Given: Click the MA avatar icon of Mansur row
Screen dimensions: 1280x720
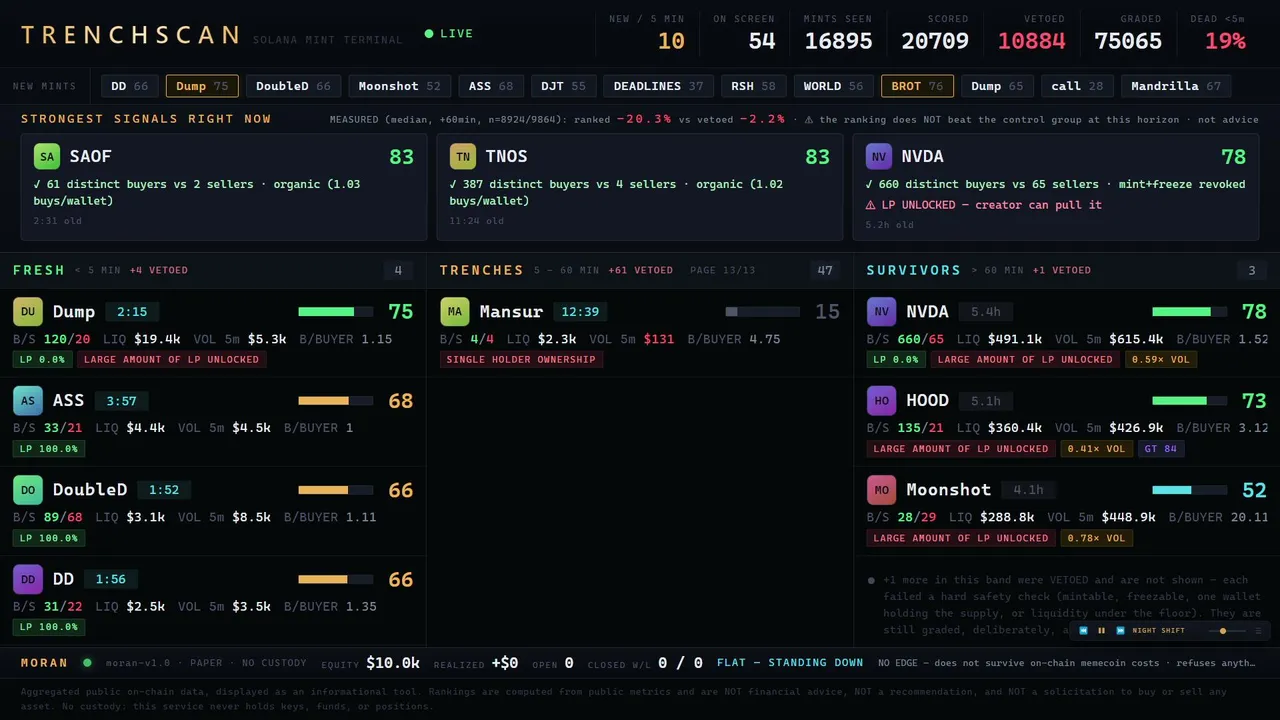Looking at the screenshot, I should [455, 311].
